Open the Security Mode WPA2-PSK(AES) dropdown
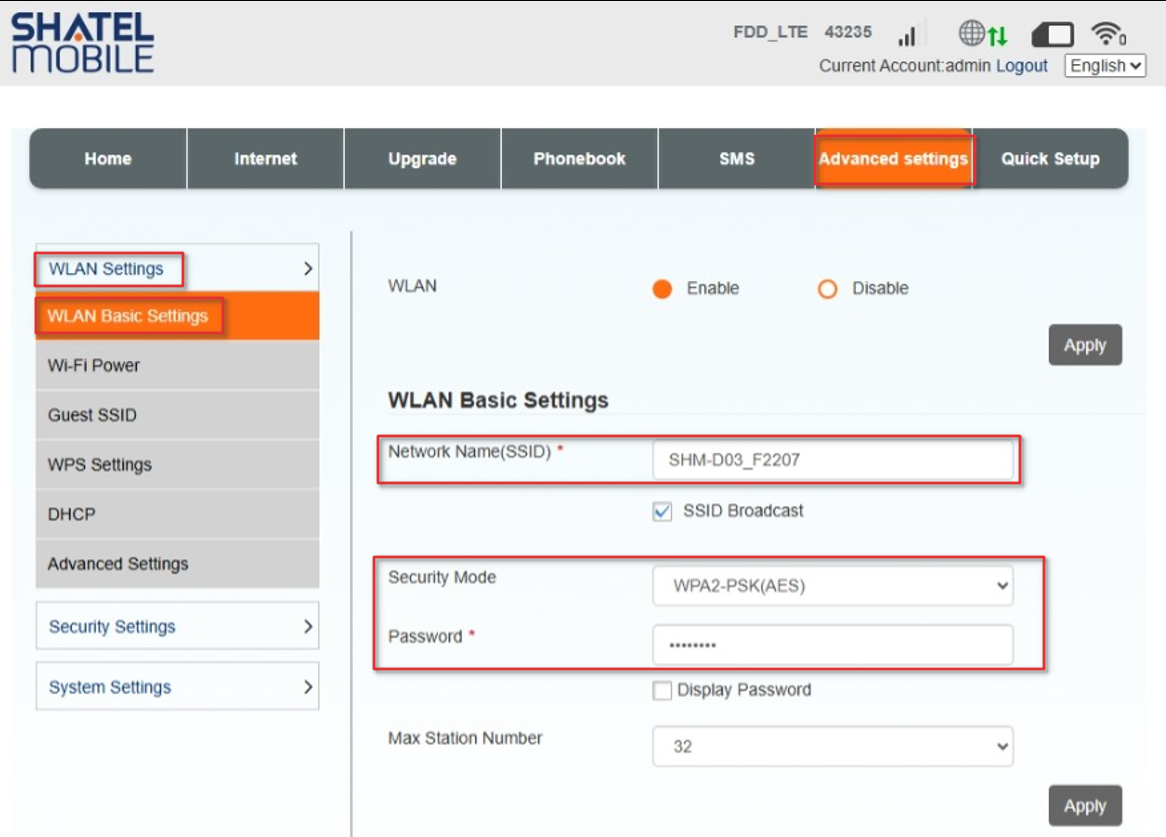 (832, 586)
